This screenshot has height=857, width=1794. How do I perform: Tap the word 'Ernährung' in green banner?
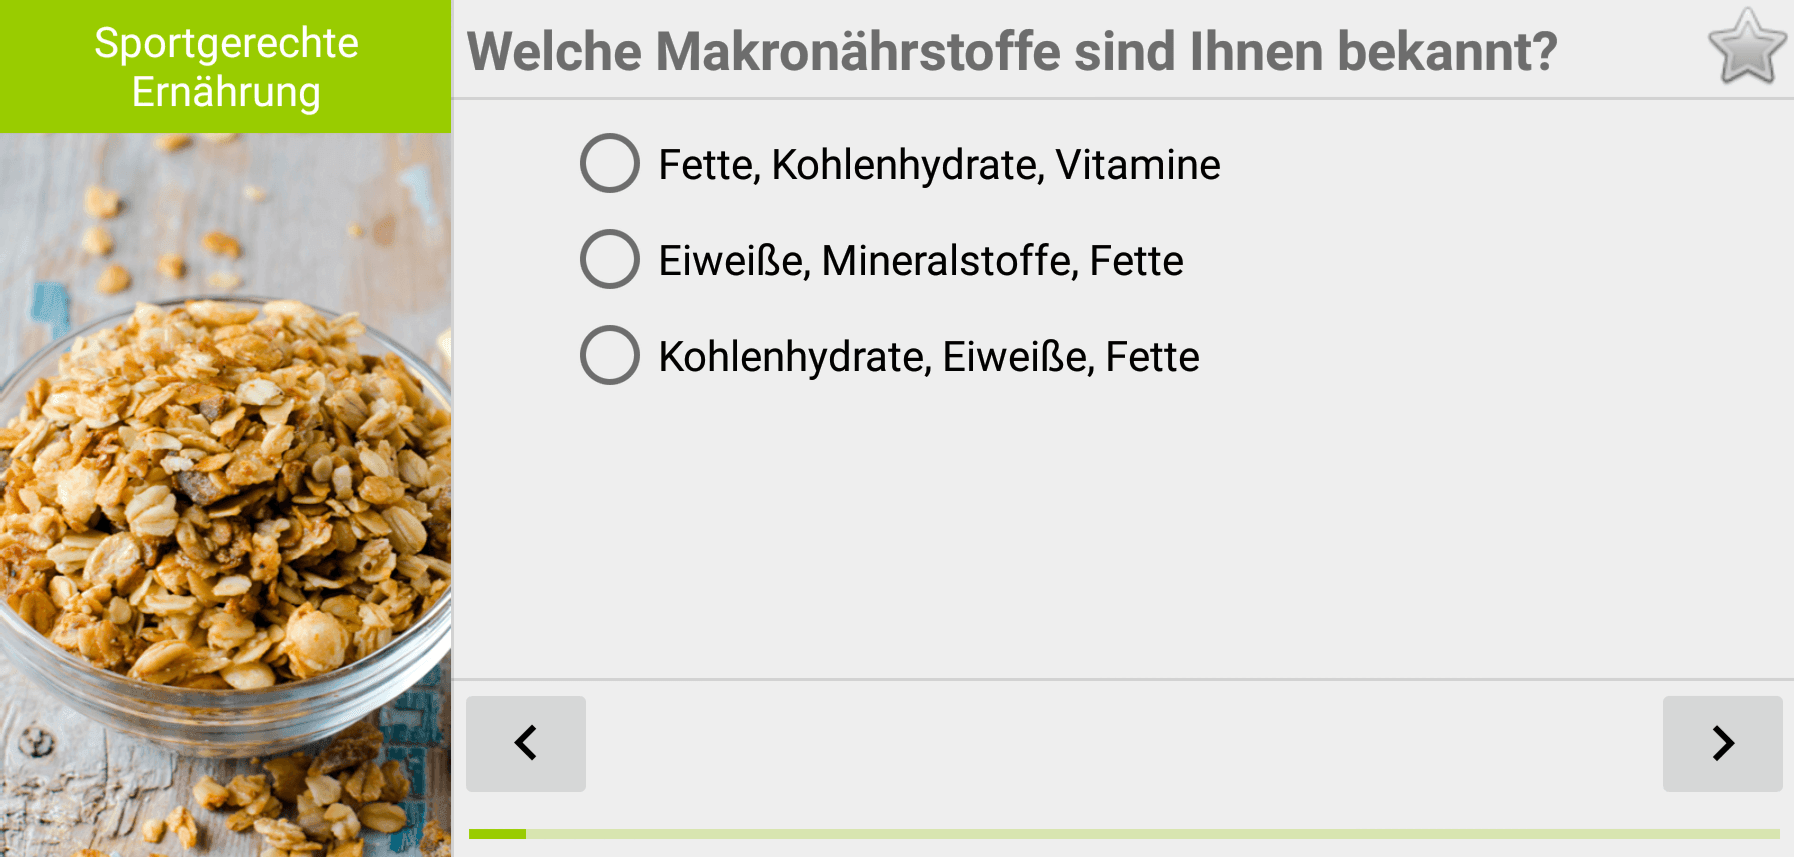(226, 93)
